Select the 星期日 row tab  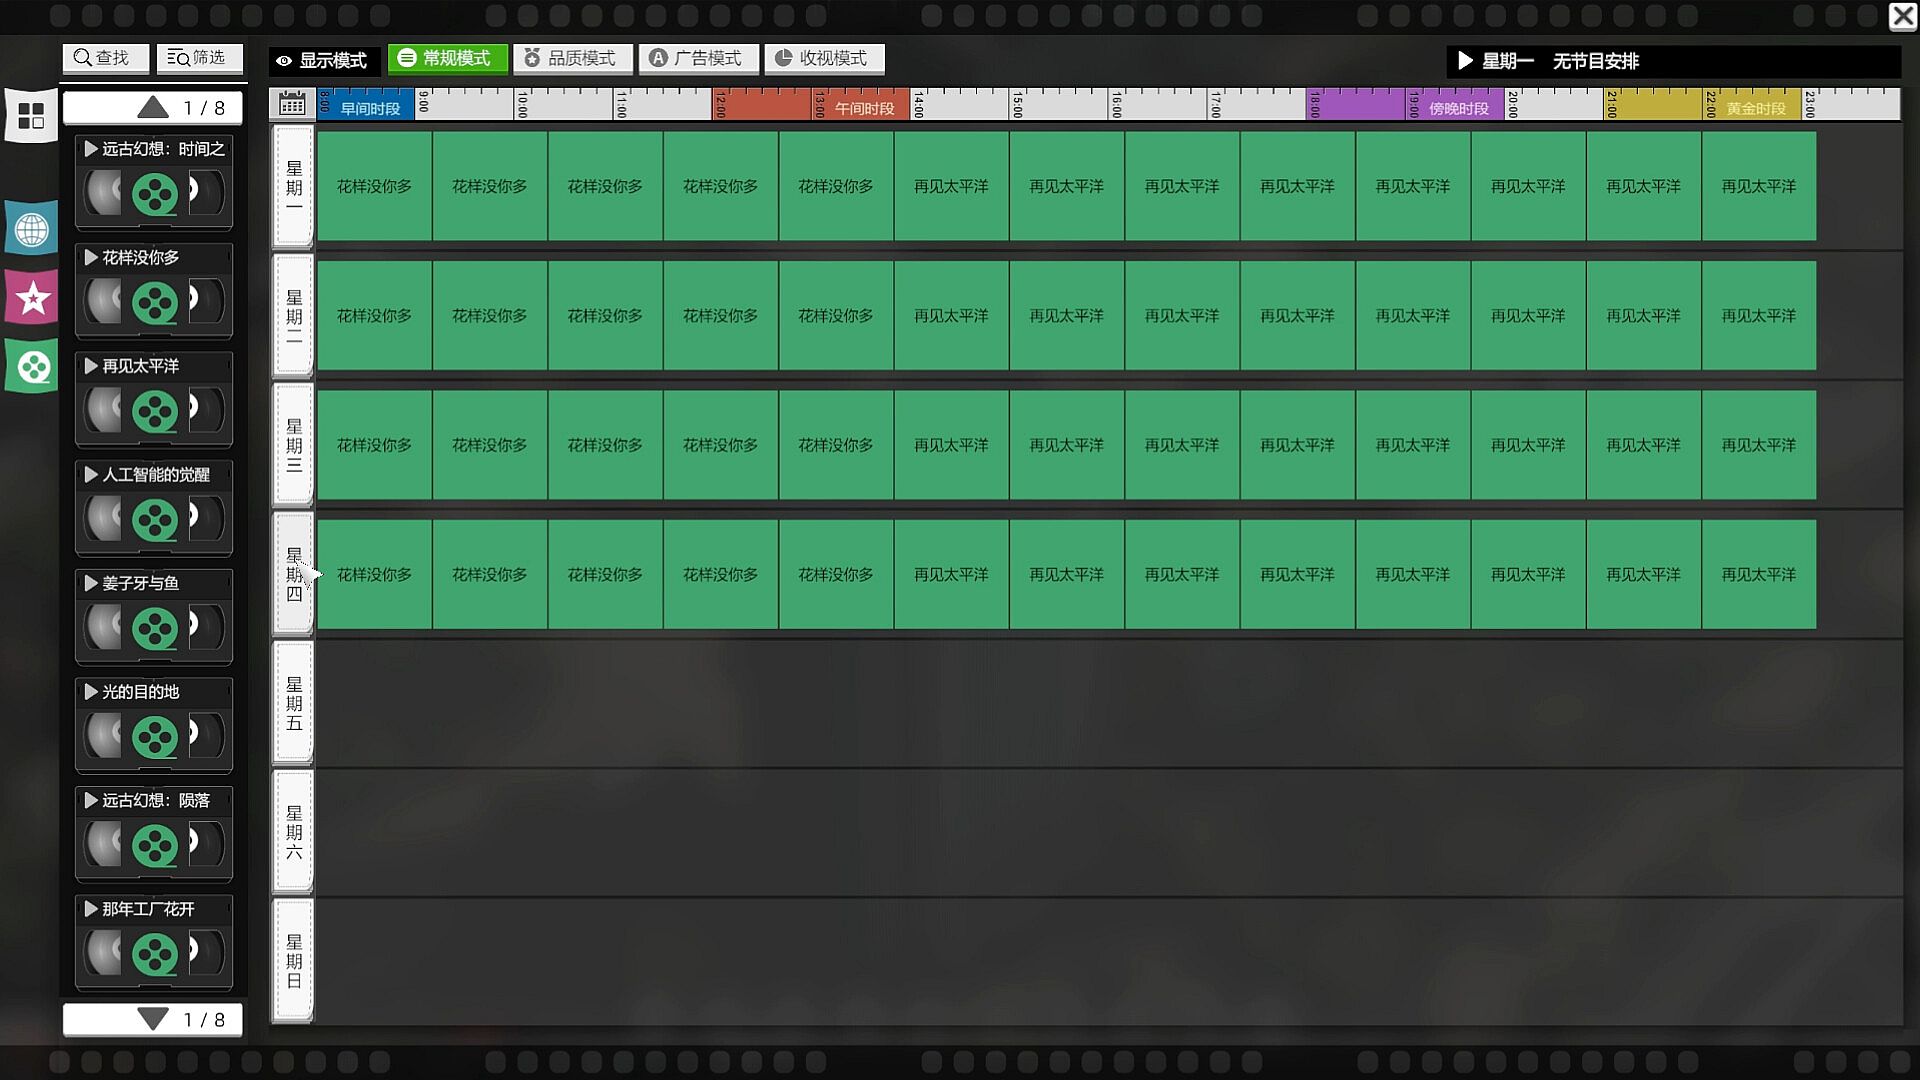point(293,960)
